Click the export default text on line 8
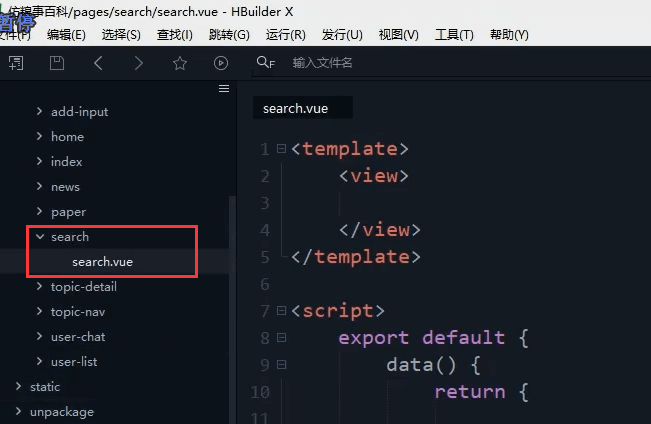 pos(421,338)
